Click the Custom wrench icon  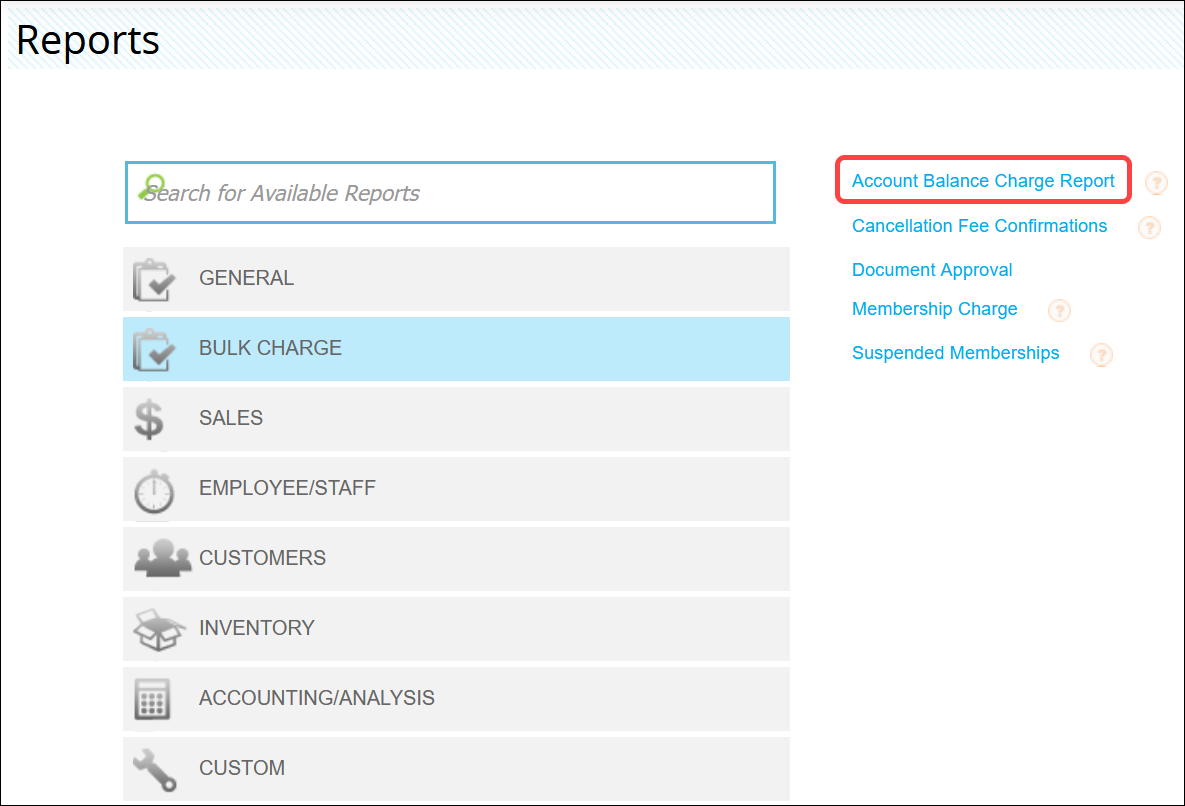pos(155,770)
